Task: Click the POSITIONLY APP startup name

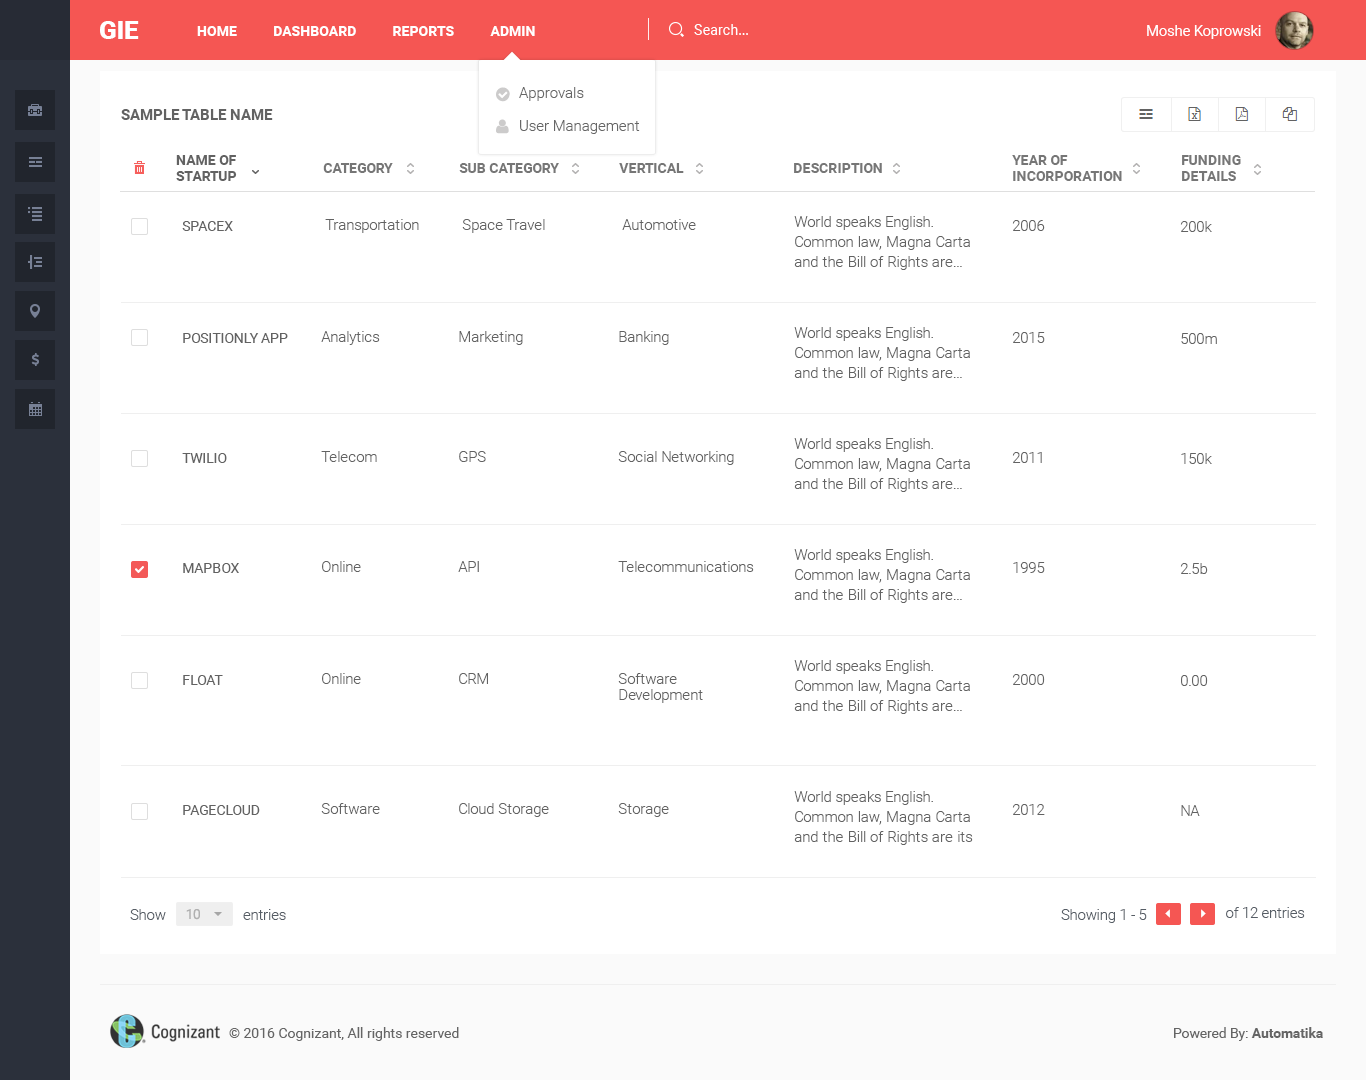Action: pyautogui.click(x=235, y=338)
